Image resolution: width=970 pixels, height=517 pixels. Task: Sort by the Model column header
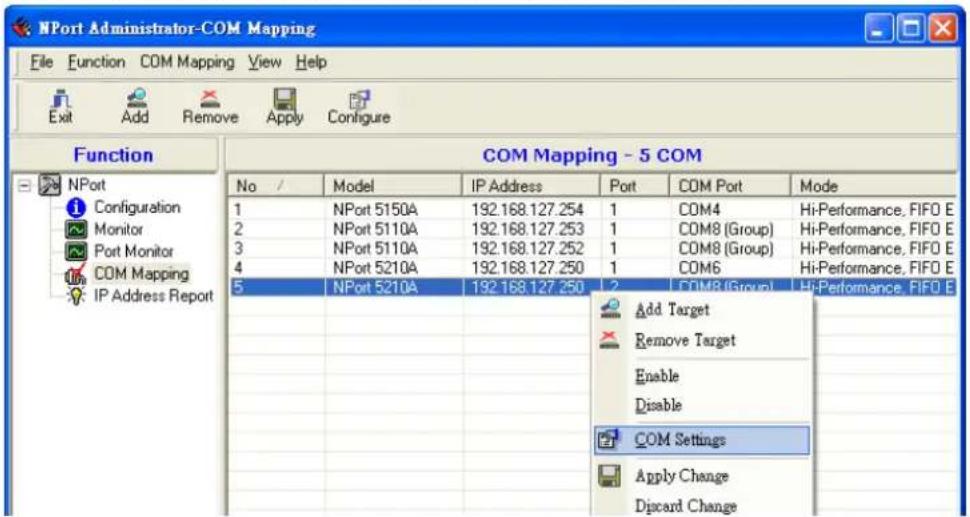pos(393,186)
